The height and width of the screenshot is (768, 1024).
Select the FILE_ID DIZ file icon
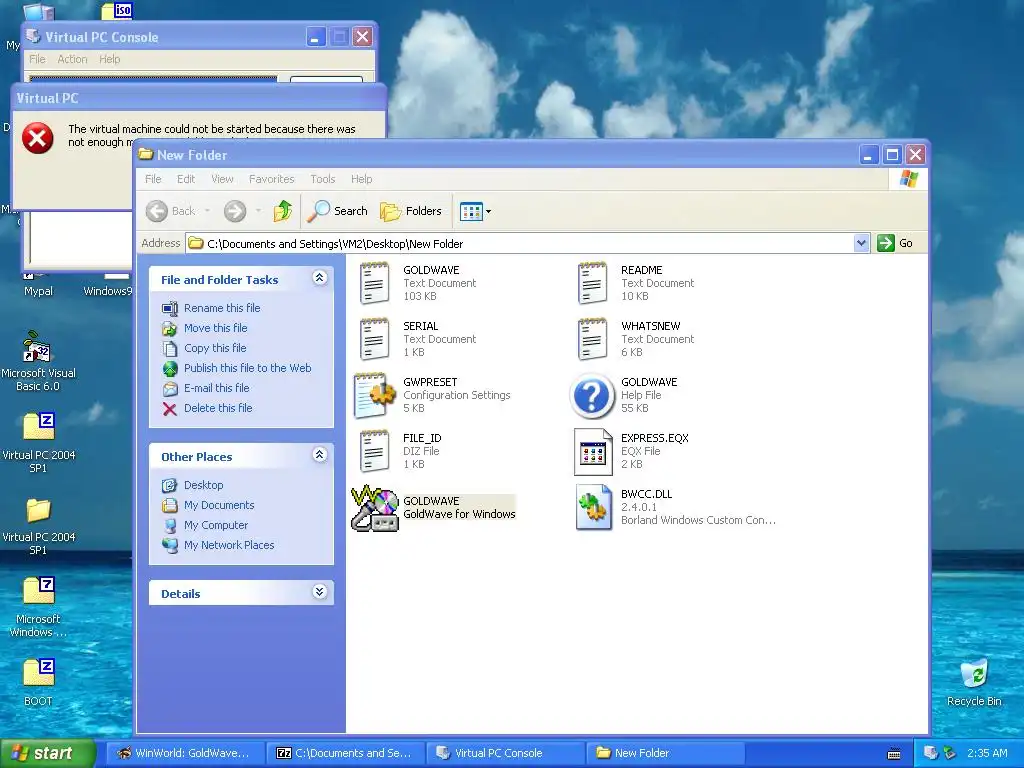[374, 451]
